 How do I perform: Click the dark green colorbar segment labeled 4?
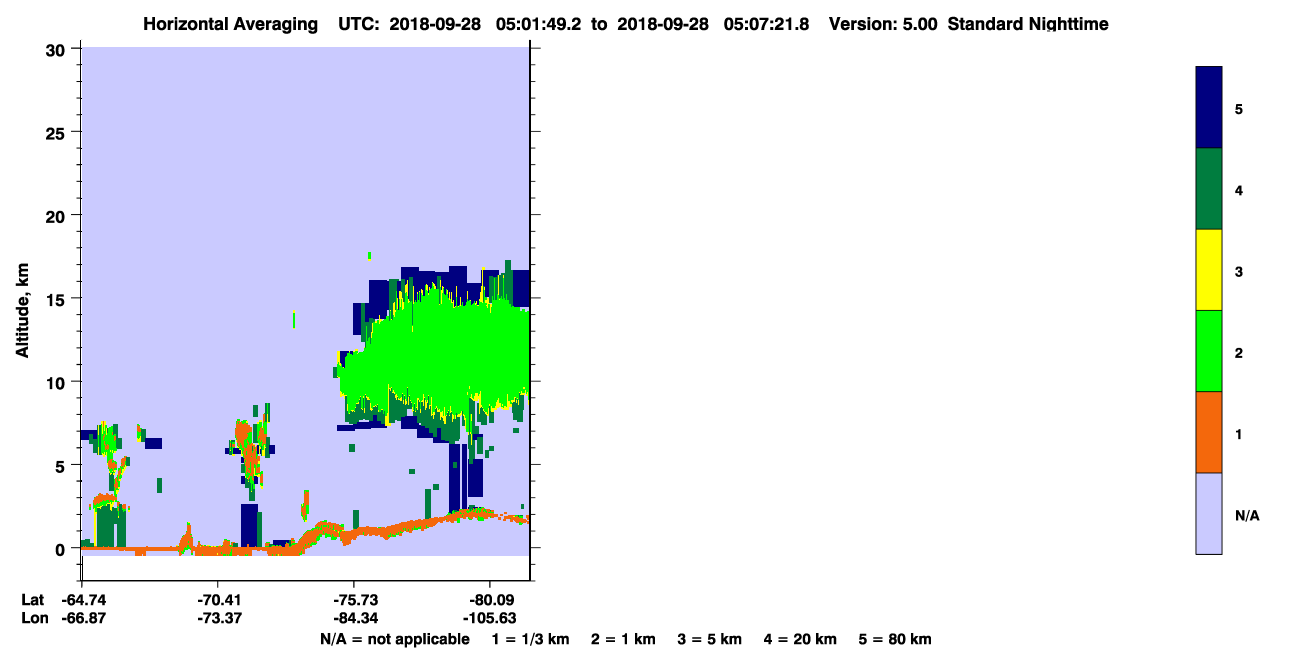[1209, 189]
